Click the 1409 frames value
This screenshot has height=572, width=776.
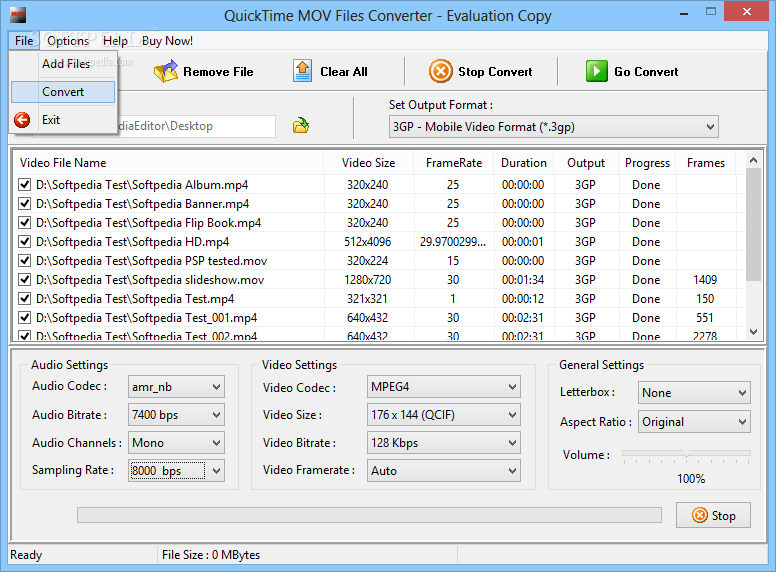pos(705,280)
